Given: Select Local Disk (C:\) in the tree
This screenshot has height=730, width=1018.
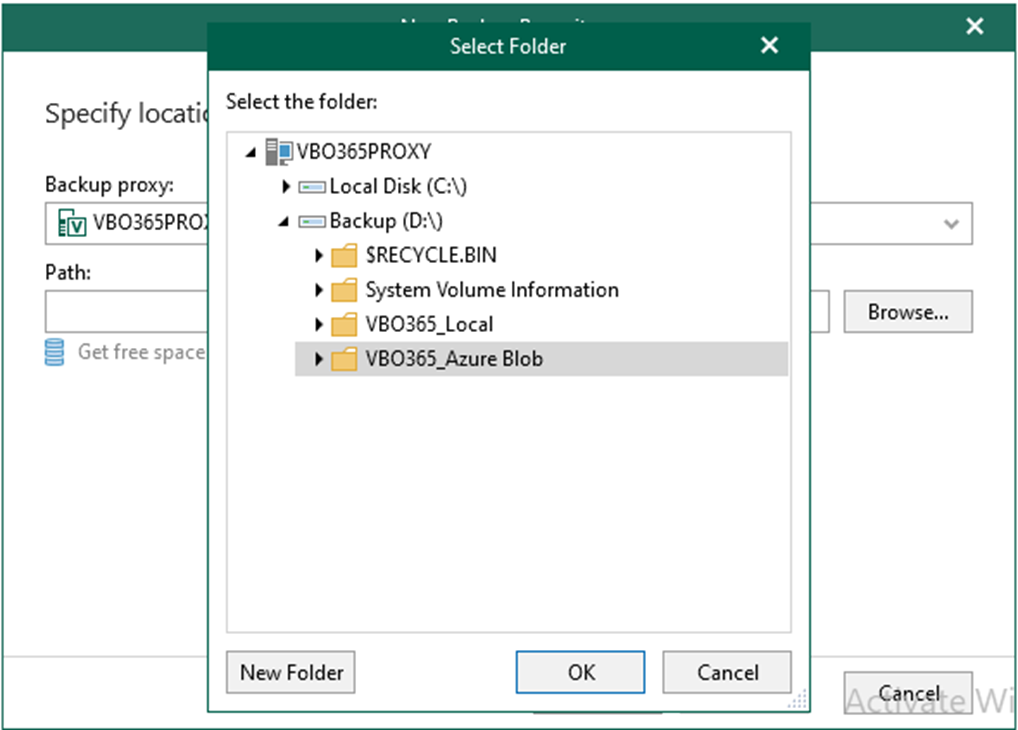Looking at the screenshot, I should pyautogui.click(x=398, y=187).
